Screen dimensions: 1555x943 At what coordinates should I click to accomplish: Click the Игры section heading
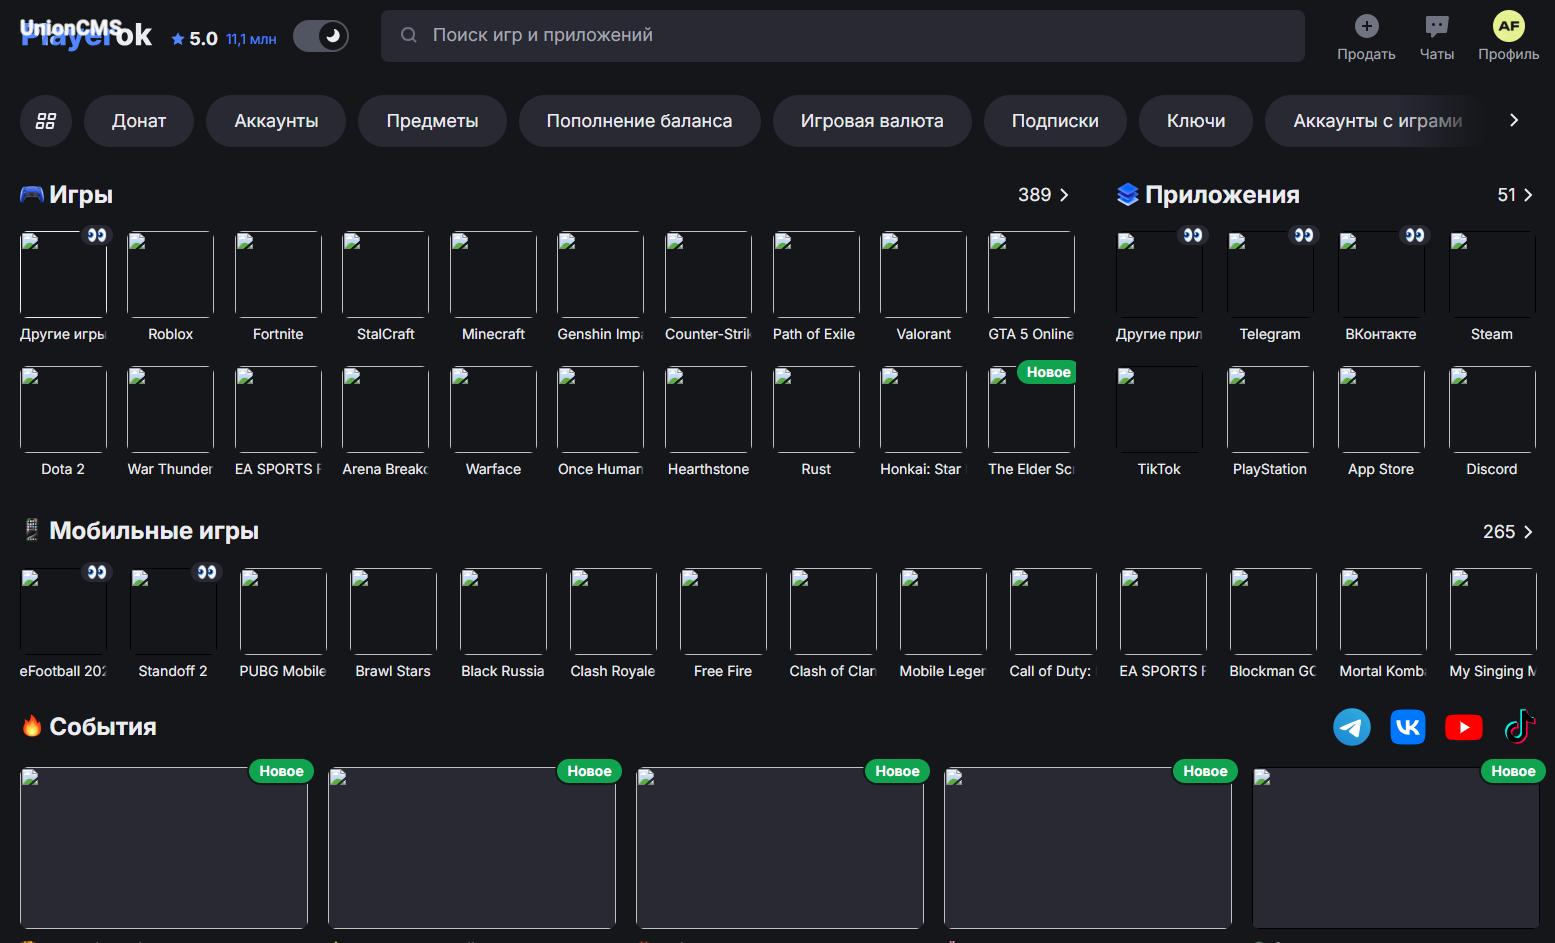click(x=81, y=195)
